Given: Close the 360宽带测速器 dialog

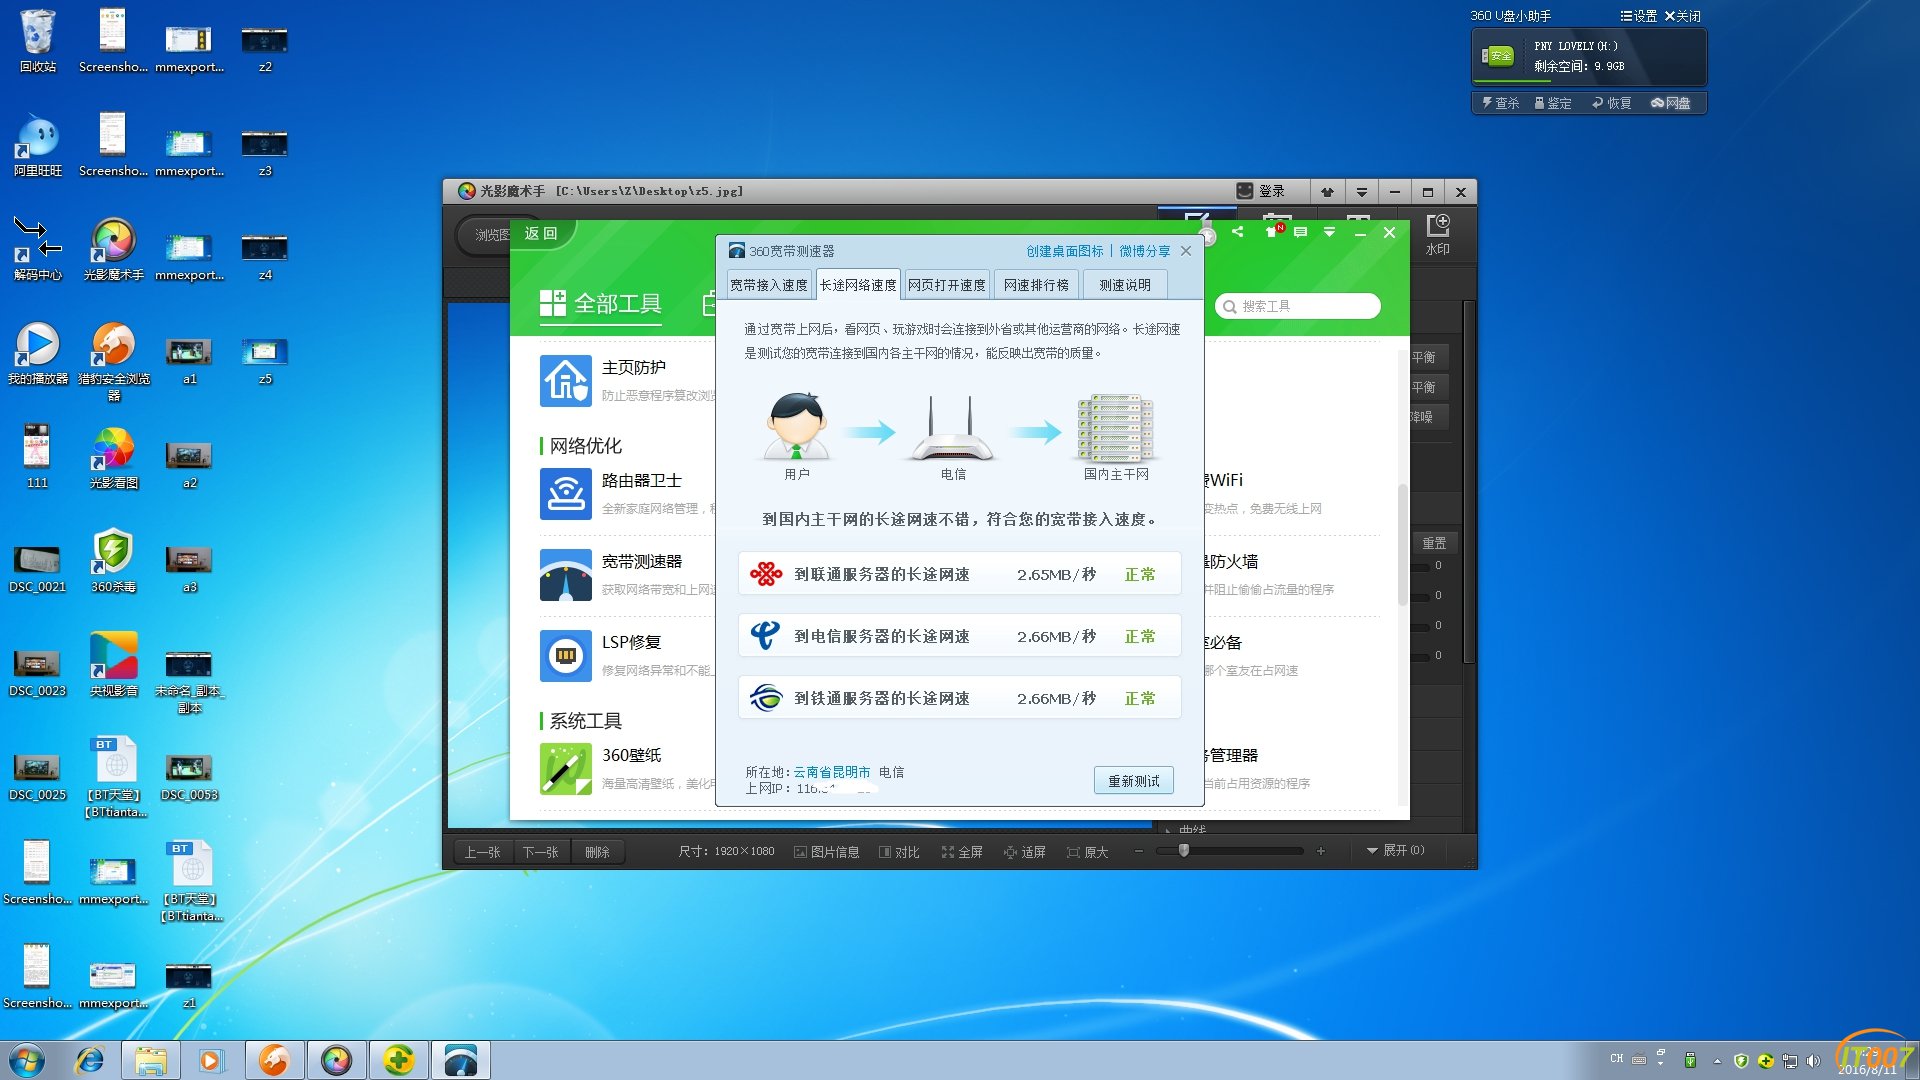Looking at the screenshot, I should click(x=1186, y=251).
